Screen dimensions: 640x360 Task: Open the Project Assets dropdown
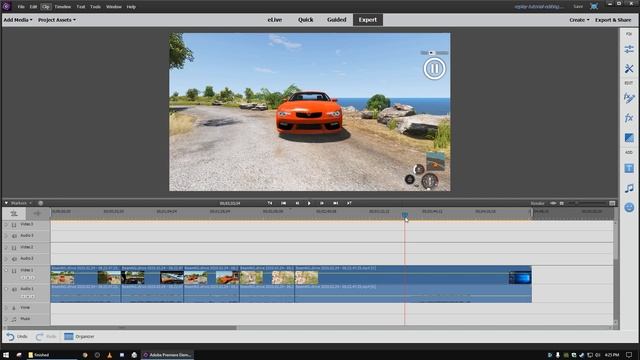coord(57,20)
